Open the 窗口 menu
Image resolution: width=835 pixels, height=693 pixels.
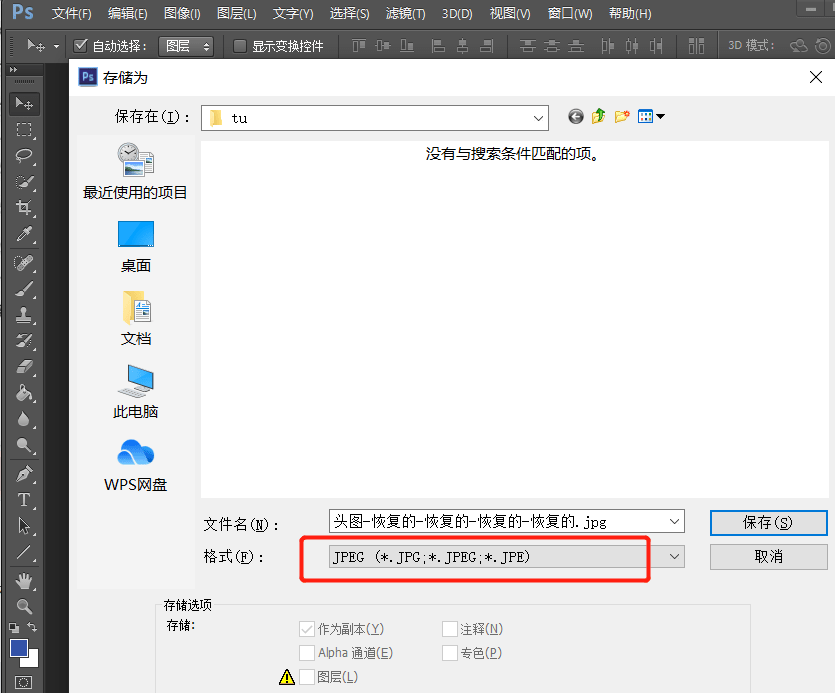pos(570,13)
